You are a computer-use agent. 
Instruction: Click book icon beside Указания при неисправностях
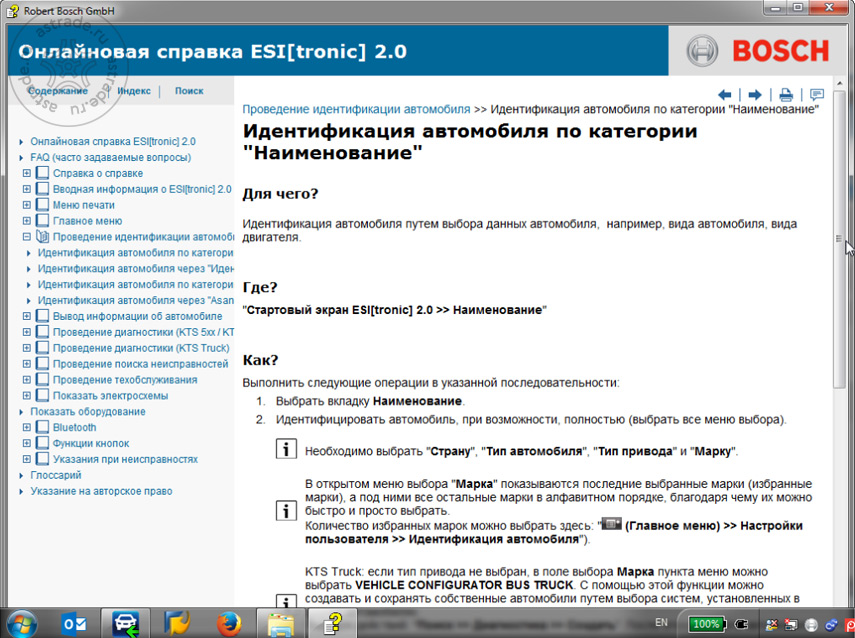click(42, 459)
